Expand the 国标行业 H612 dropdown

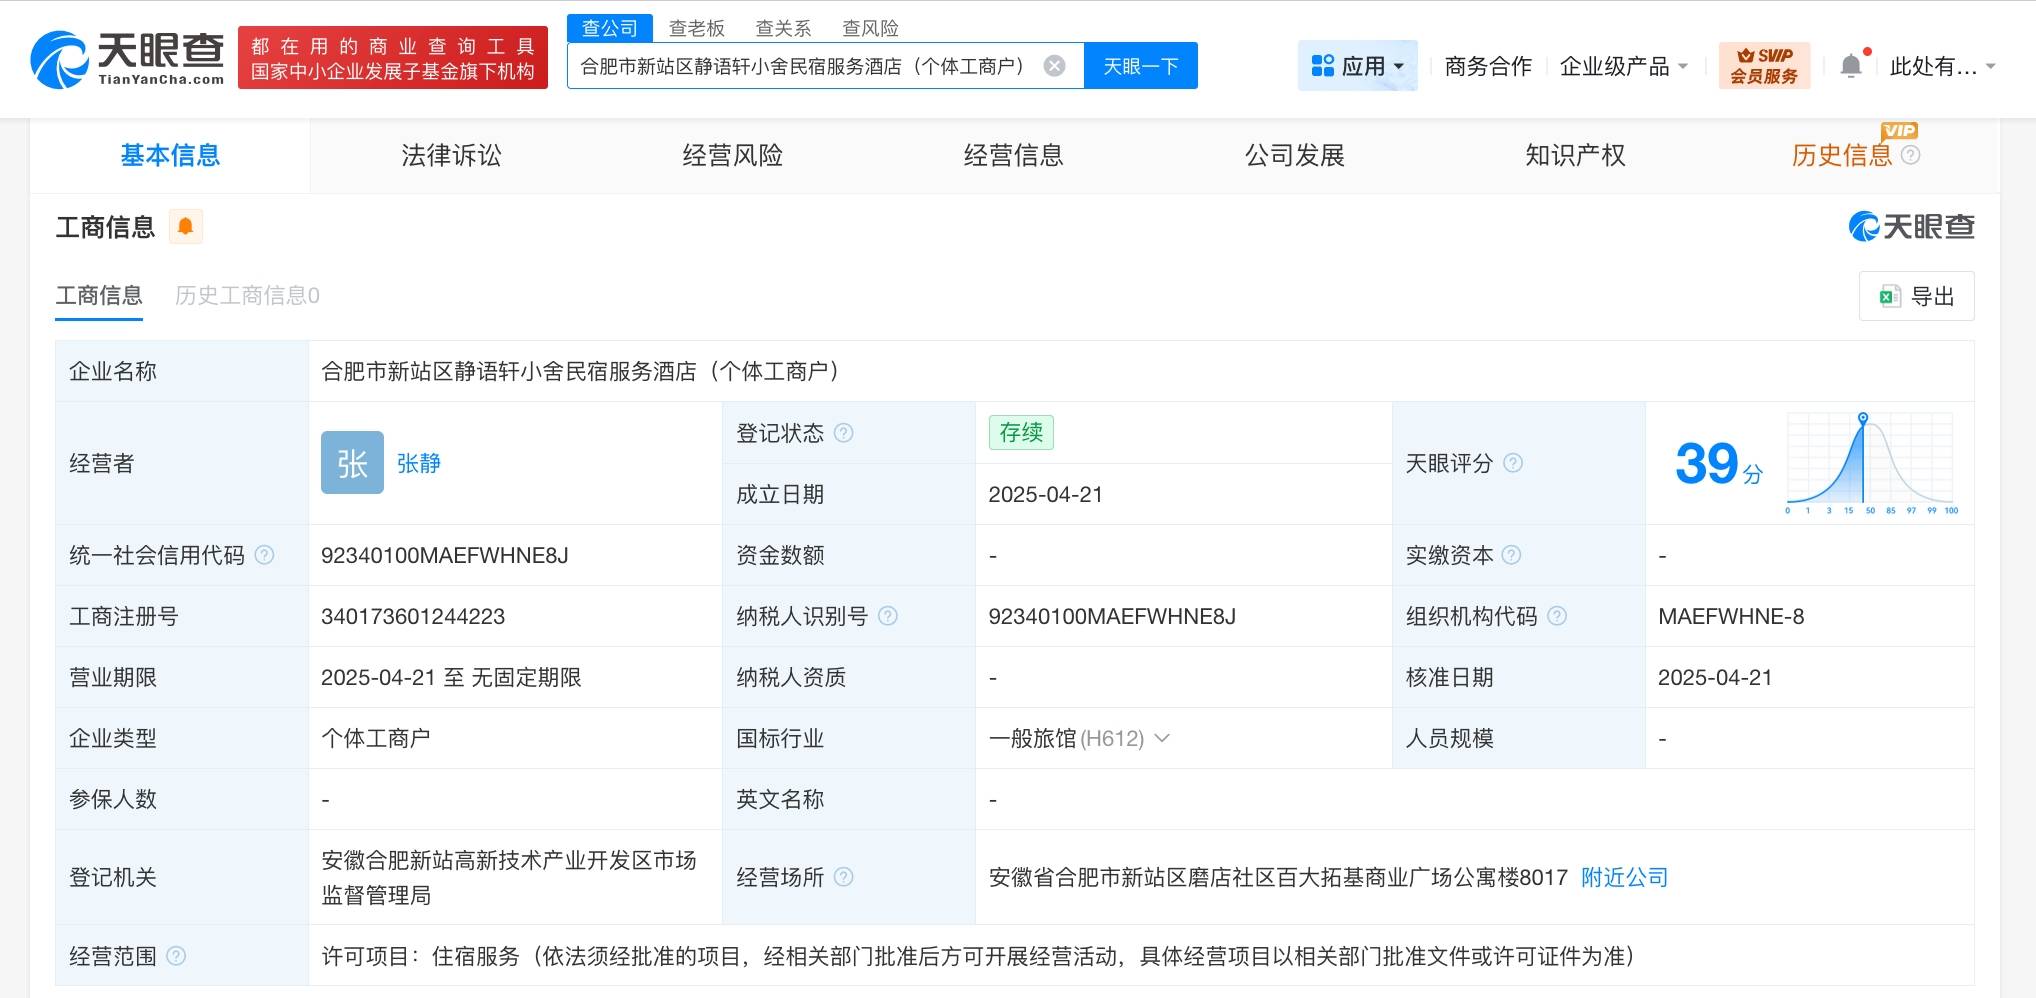[1161, 738]
